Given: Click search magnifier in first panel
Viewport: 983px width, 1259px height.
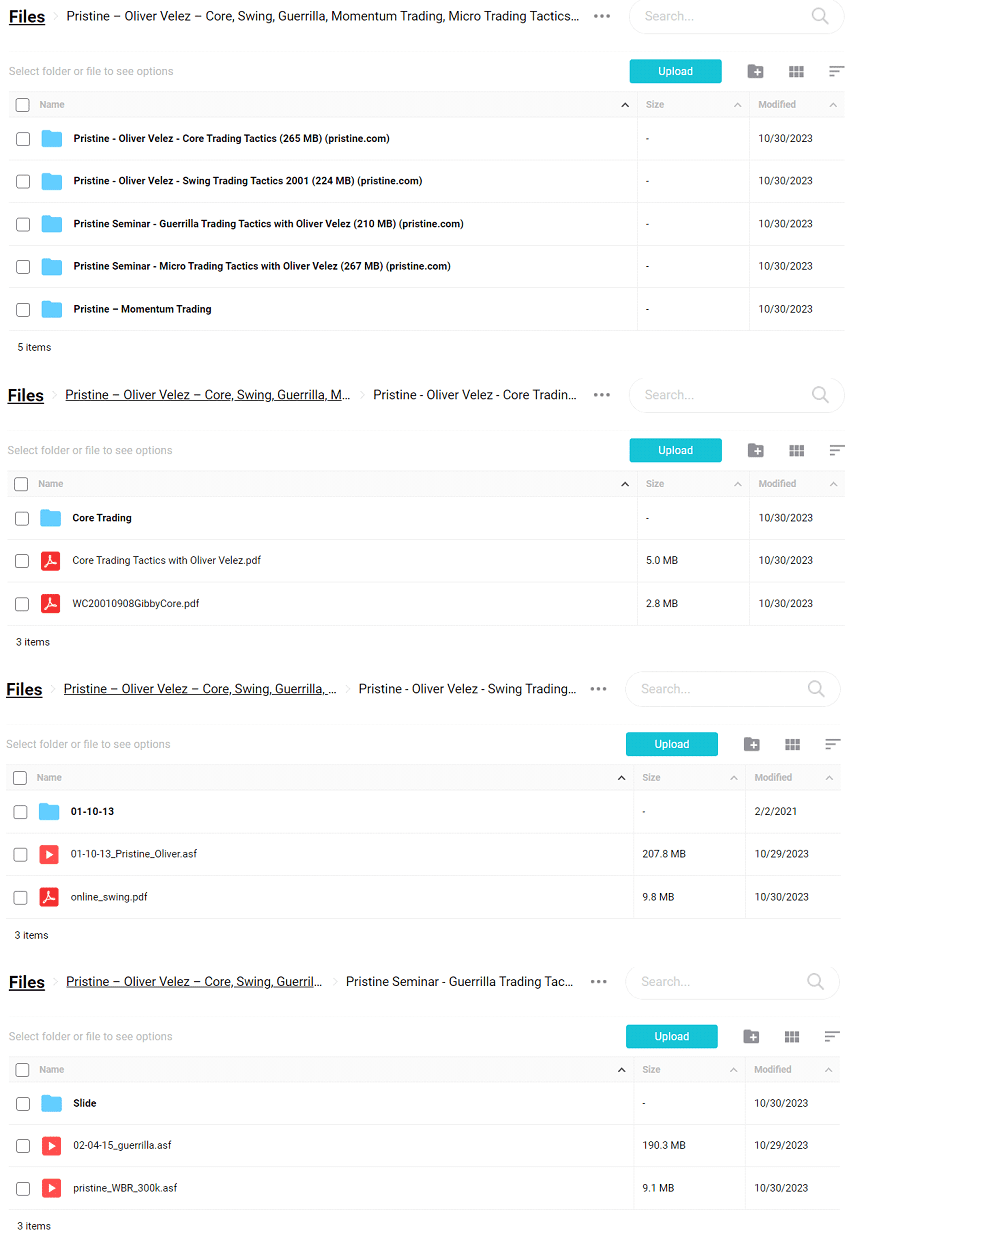Looking at the screenshot, I should pos(820,16).
